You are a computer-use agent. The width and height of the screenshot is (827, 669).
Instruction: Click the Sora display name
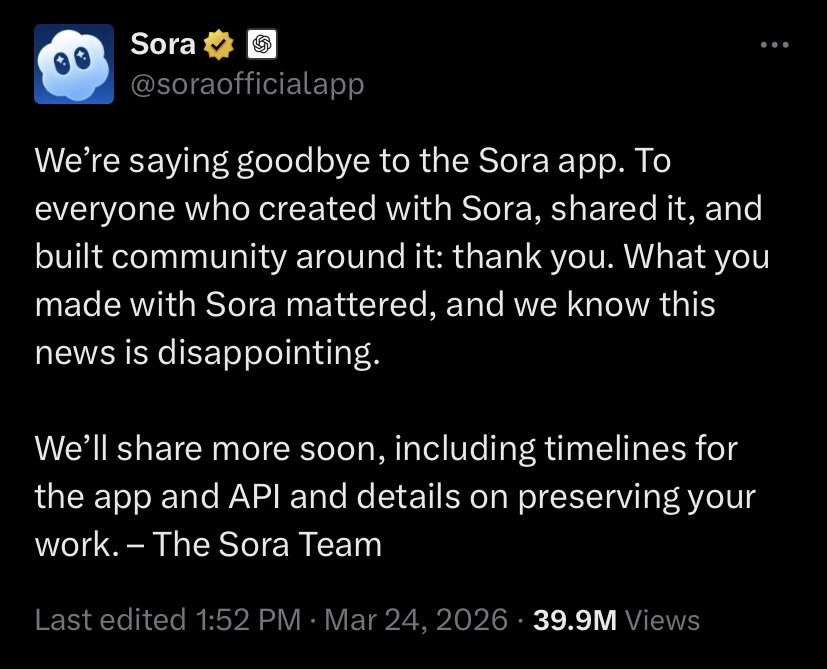click(164, 45)
